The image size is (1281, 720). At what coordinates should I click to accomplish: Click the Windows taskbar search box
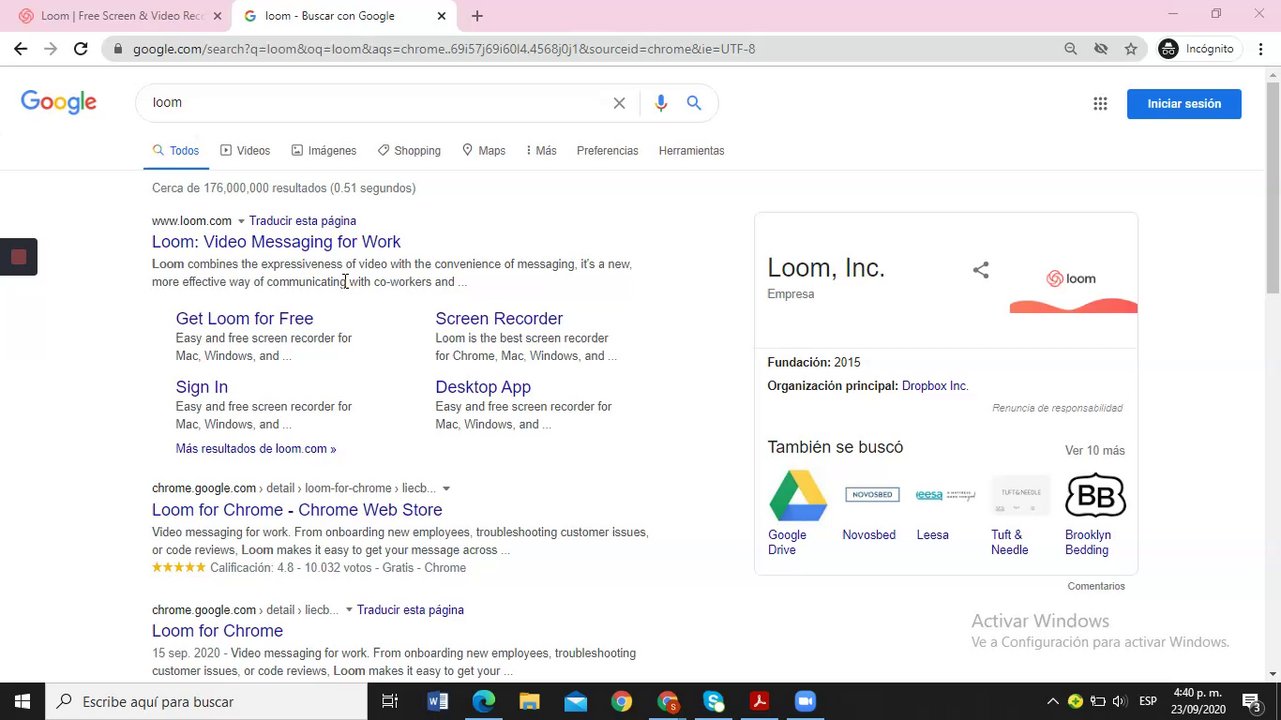207,702
